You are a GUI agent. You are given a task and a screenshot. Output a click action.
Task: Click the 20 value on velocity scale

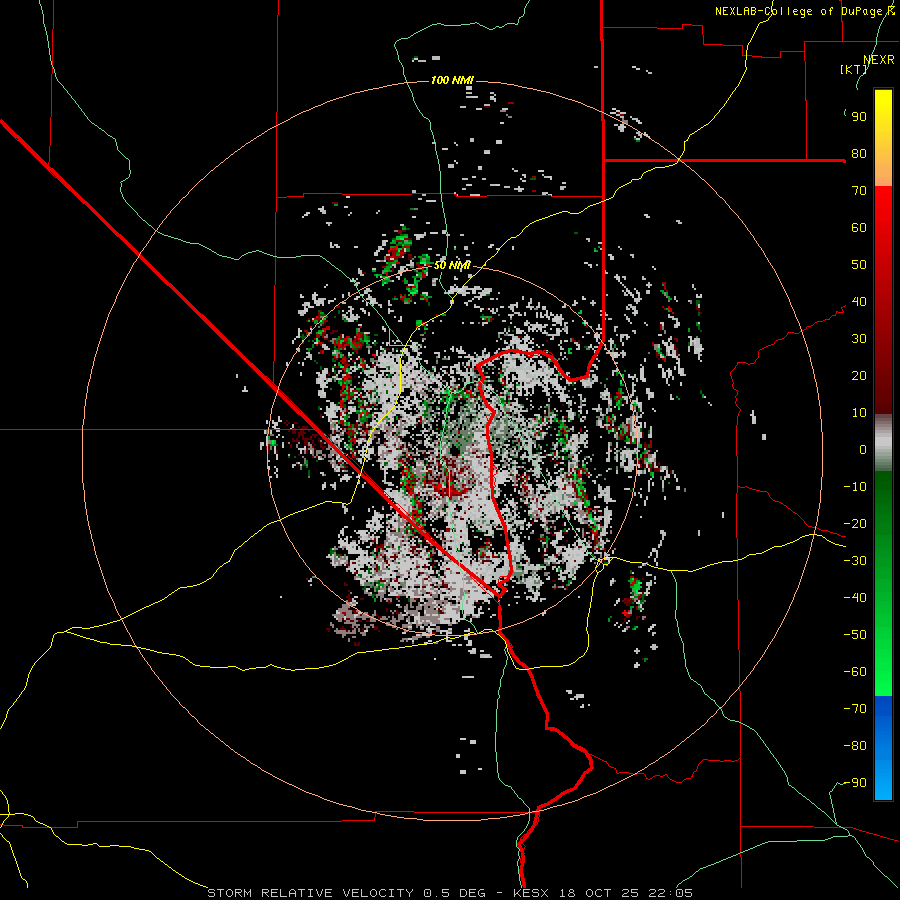[x=859, y=376]
